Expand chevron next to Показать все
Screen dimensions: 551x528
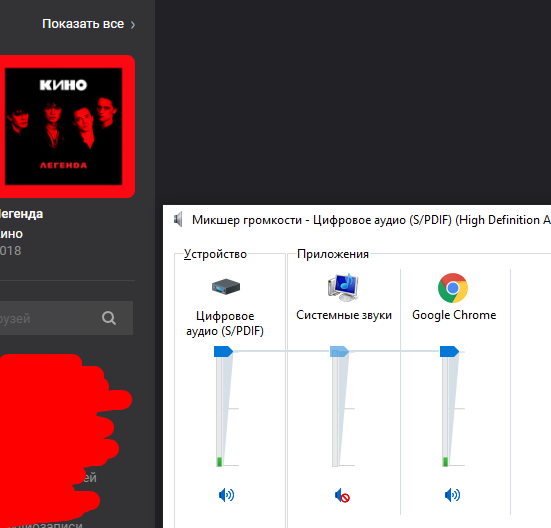(x=133, y=25)
